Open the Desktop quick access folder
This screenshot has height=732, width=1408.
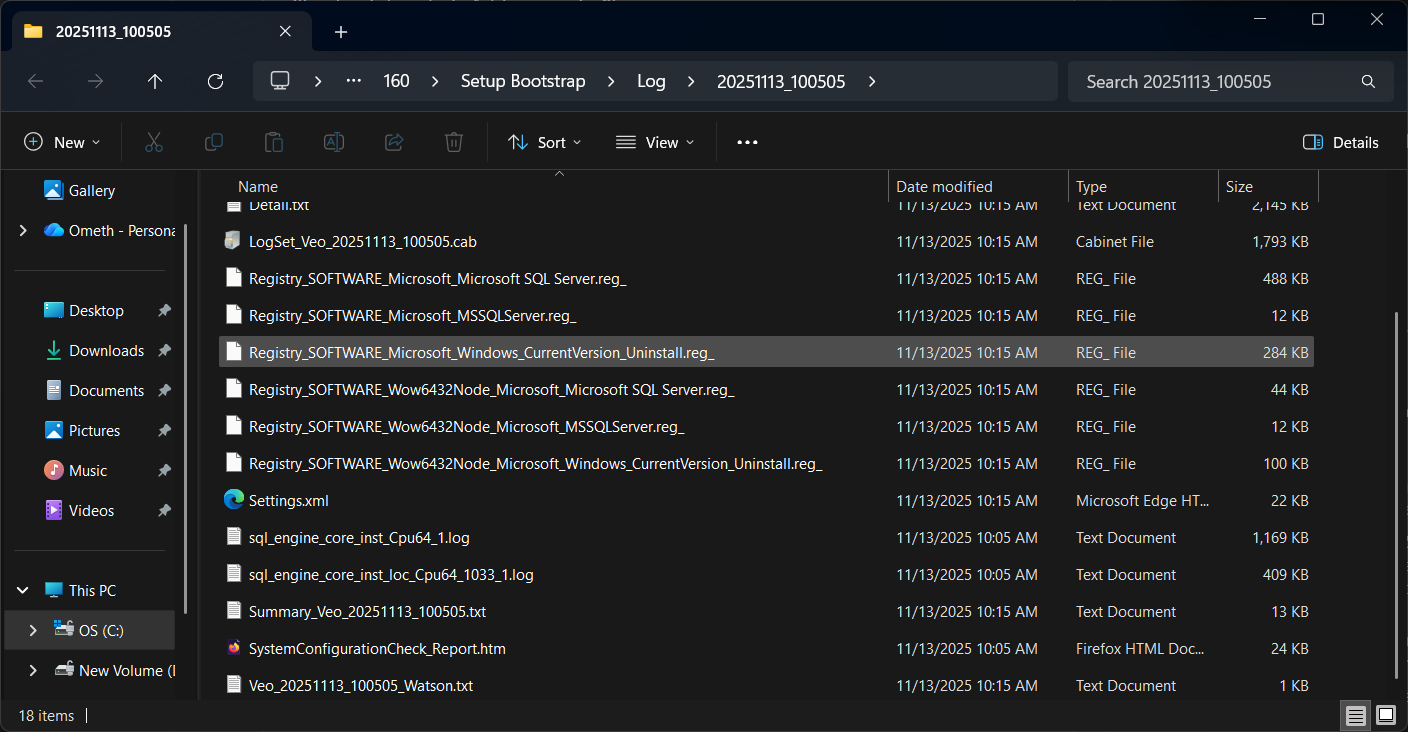[x=96, y=310]
